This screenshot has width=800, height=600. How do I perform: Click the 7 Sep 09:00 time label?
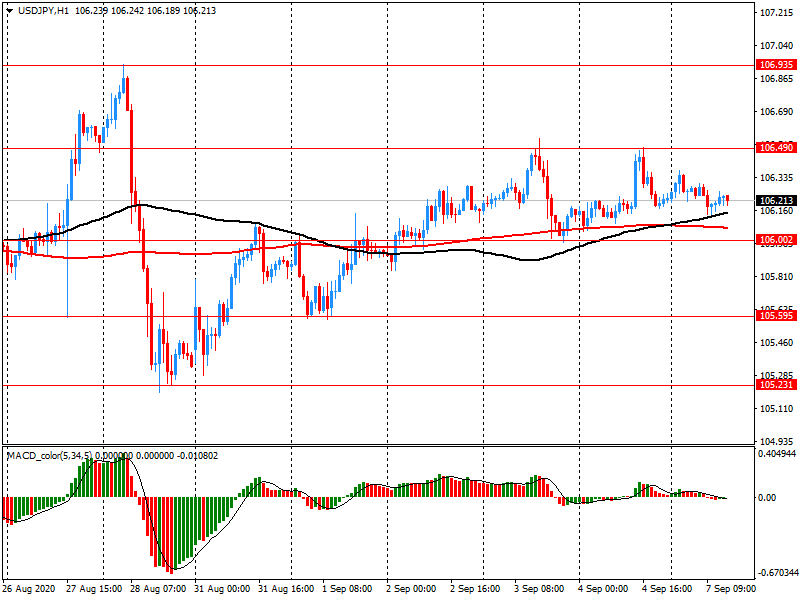[x=733, y=589]
